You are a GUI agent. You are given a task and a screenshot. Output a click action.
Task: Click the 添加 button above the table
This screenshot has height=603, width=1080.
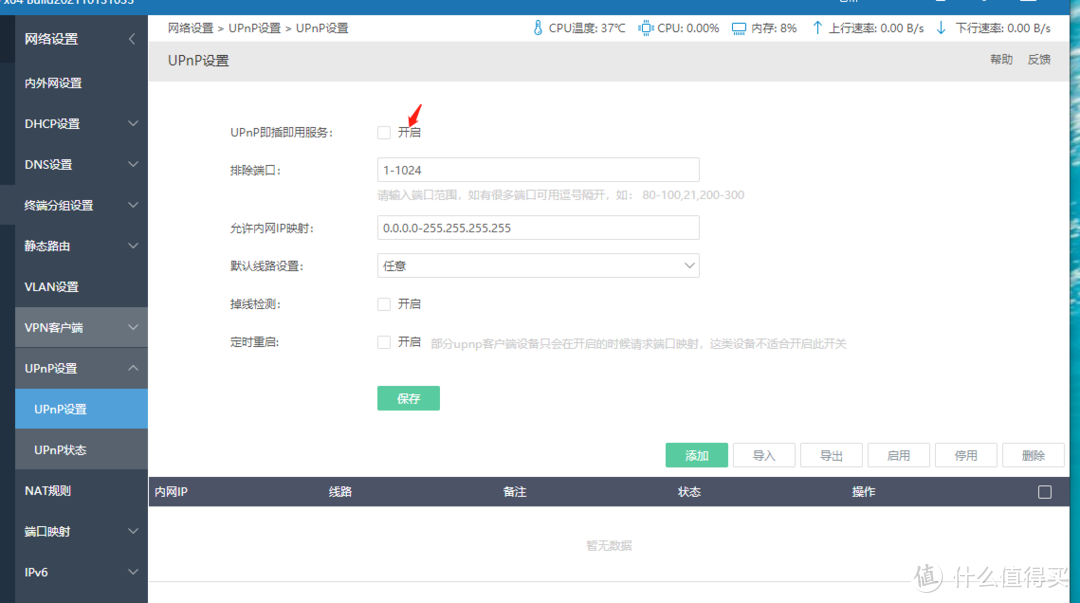(x=696, y=455)
